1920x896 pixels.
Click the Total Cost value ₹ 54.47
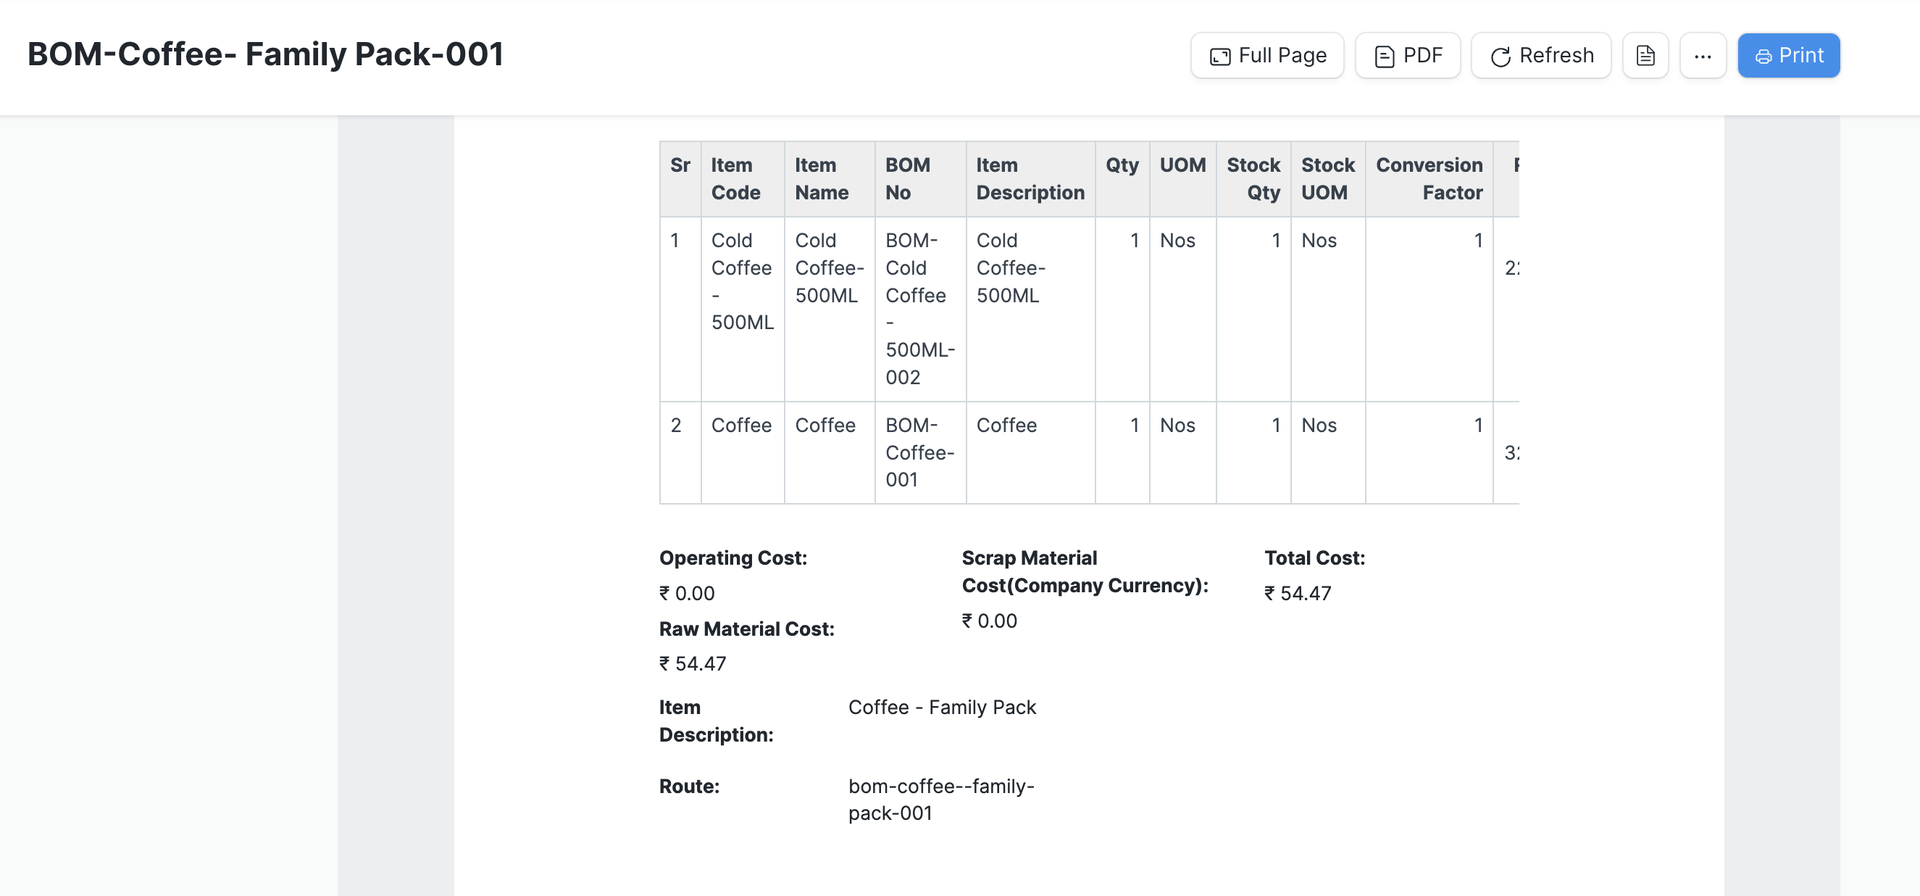1297,593
